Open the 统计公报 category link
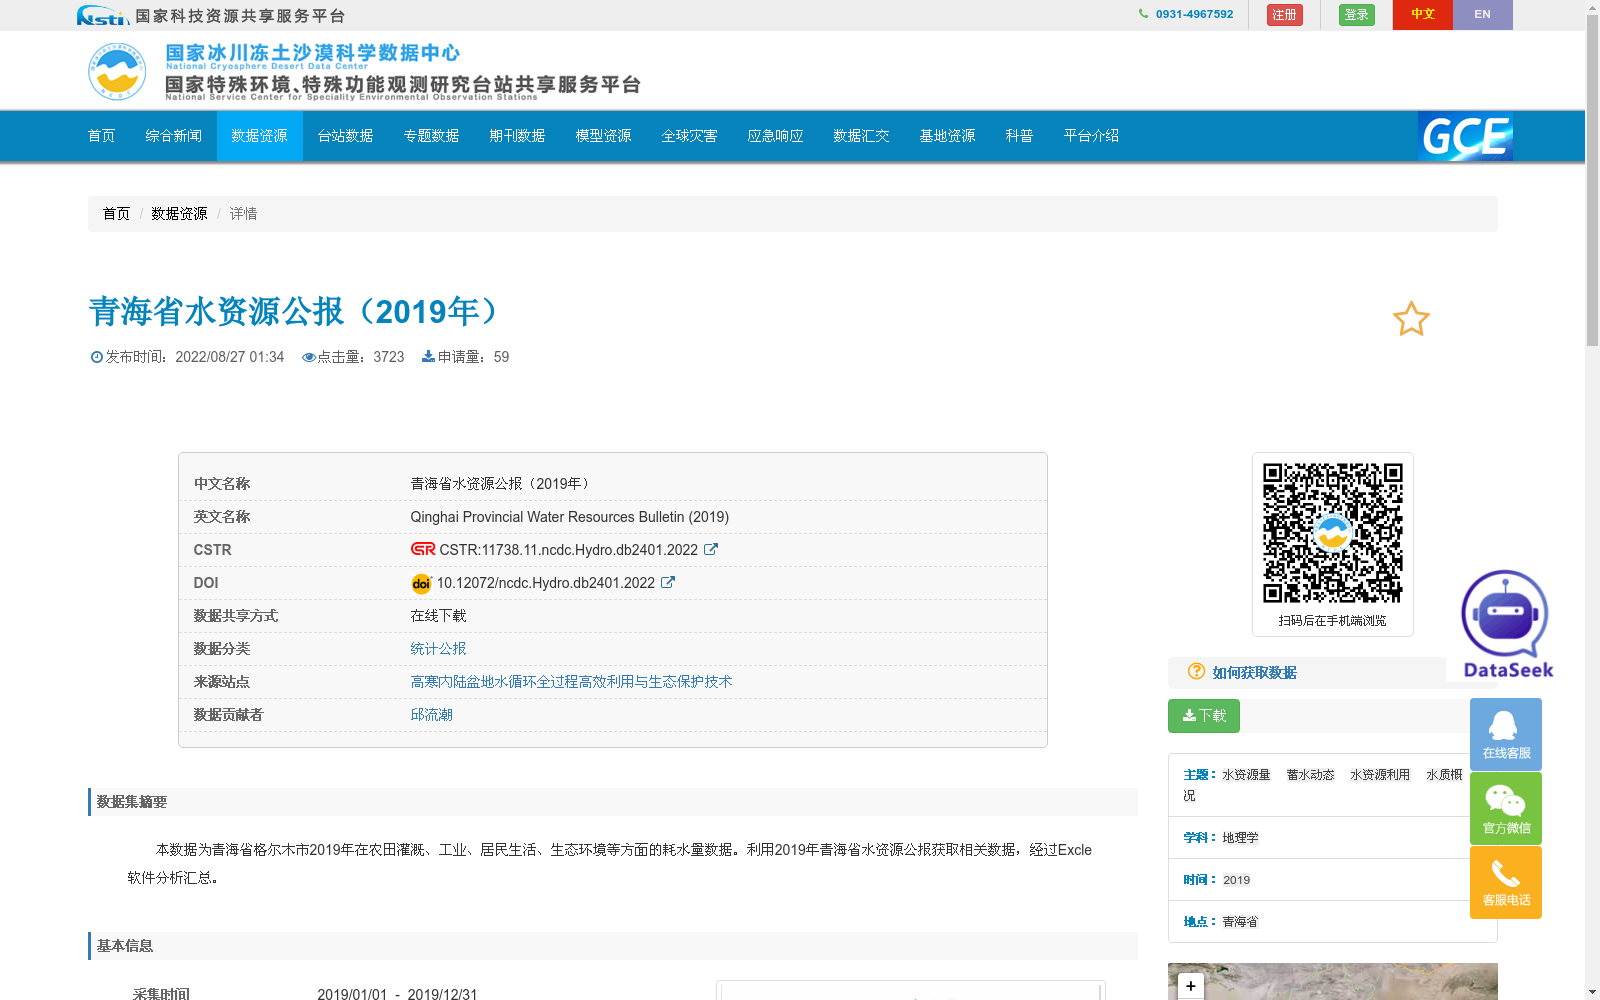Screen dimensions: 1600x1000 438,648
